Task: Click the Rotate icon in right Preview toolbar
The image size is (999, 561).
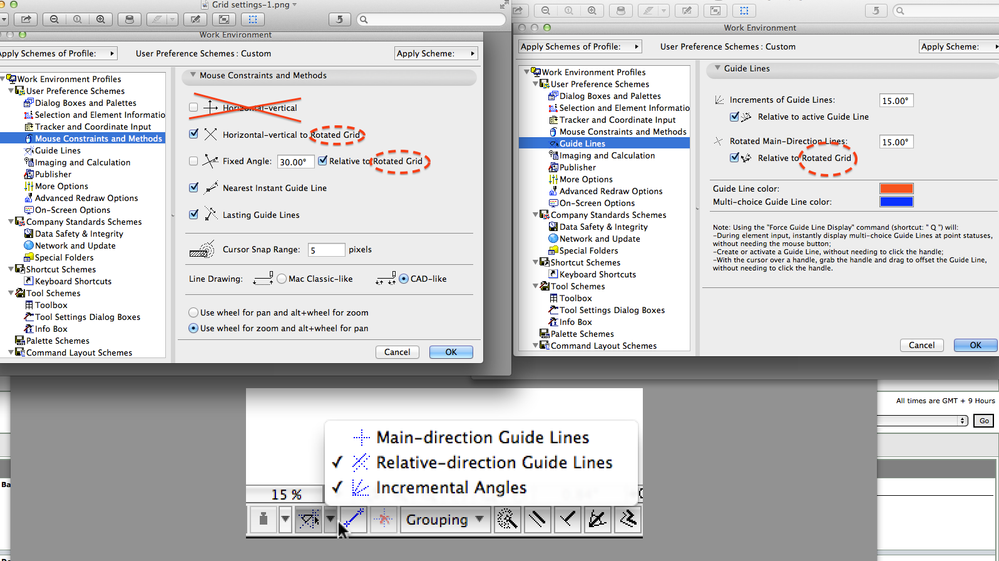Action: point(876,11)
